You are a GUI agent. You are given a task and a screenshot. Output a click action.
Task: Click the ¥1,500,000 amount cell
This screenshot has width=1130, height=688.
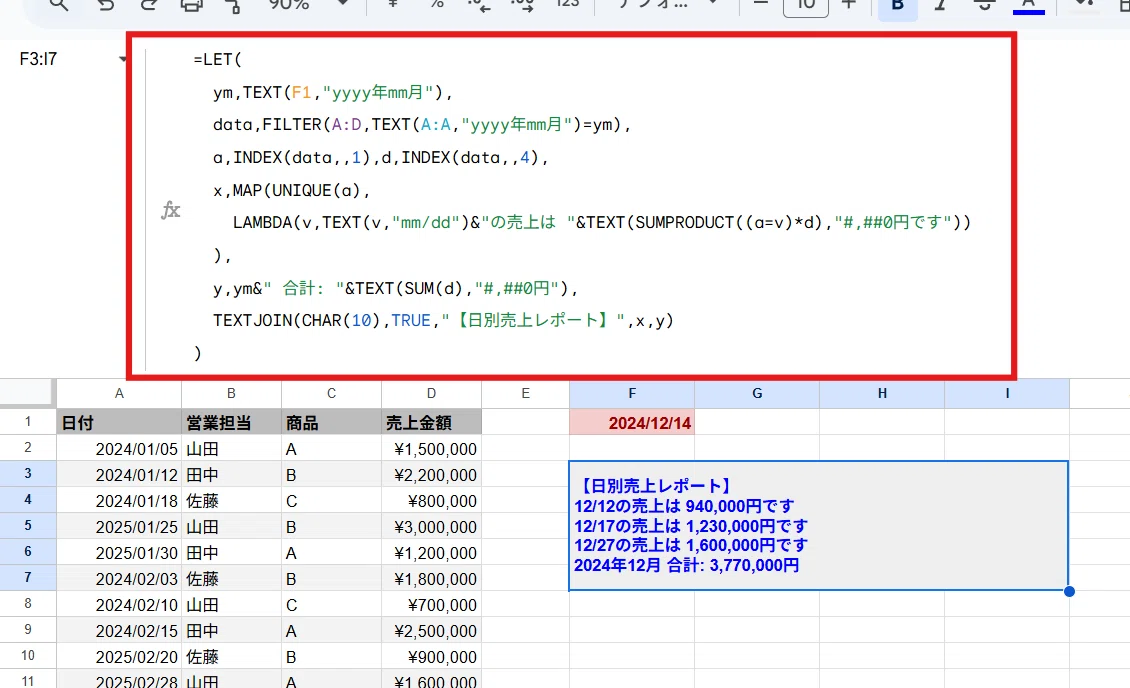click(x=431, y=449)
